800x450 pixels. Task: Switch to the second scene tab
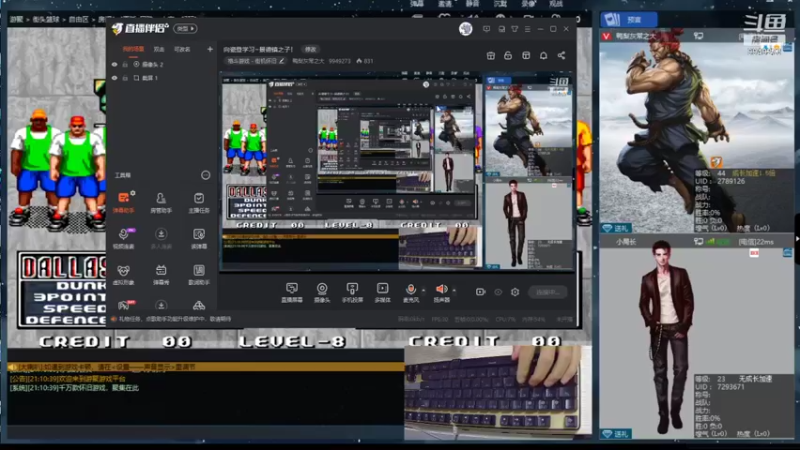[159, 49]
